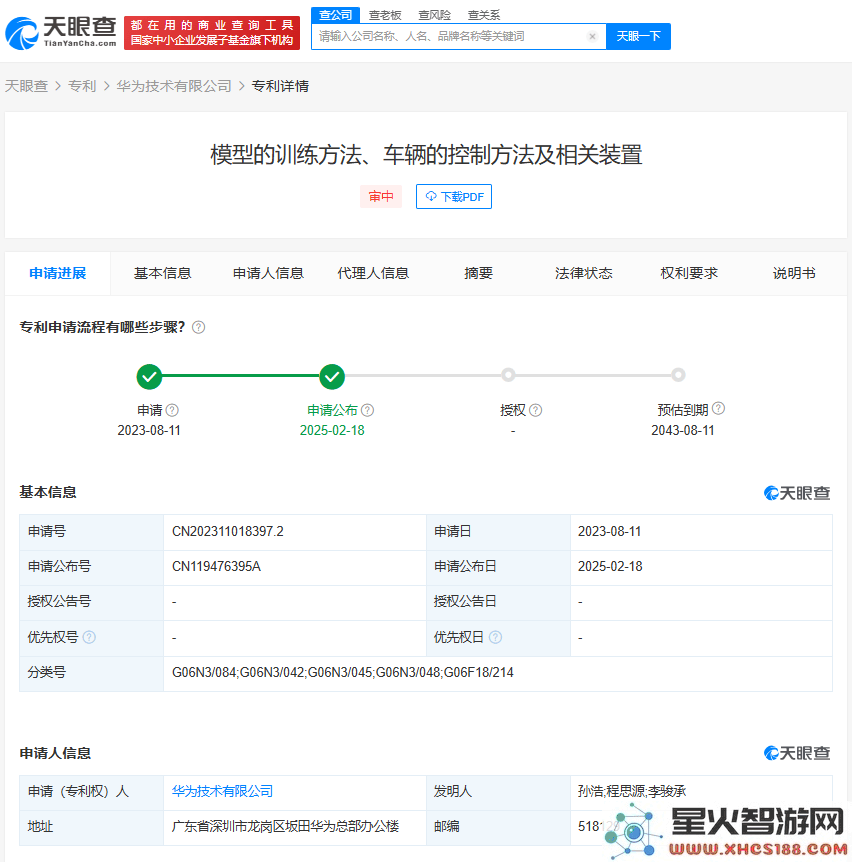The image size is (852, 862).
Task: Go to 专利 breadcrumb link
Action: coord(82,86)
